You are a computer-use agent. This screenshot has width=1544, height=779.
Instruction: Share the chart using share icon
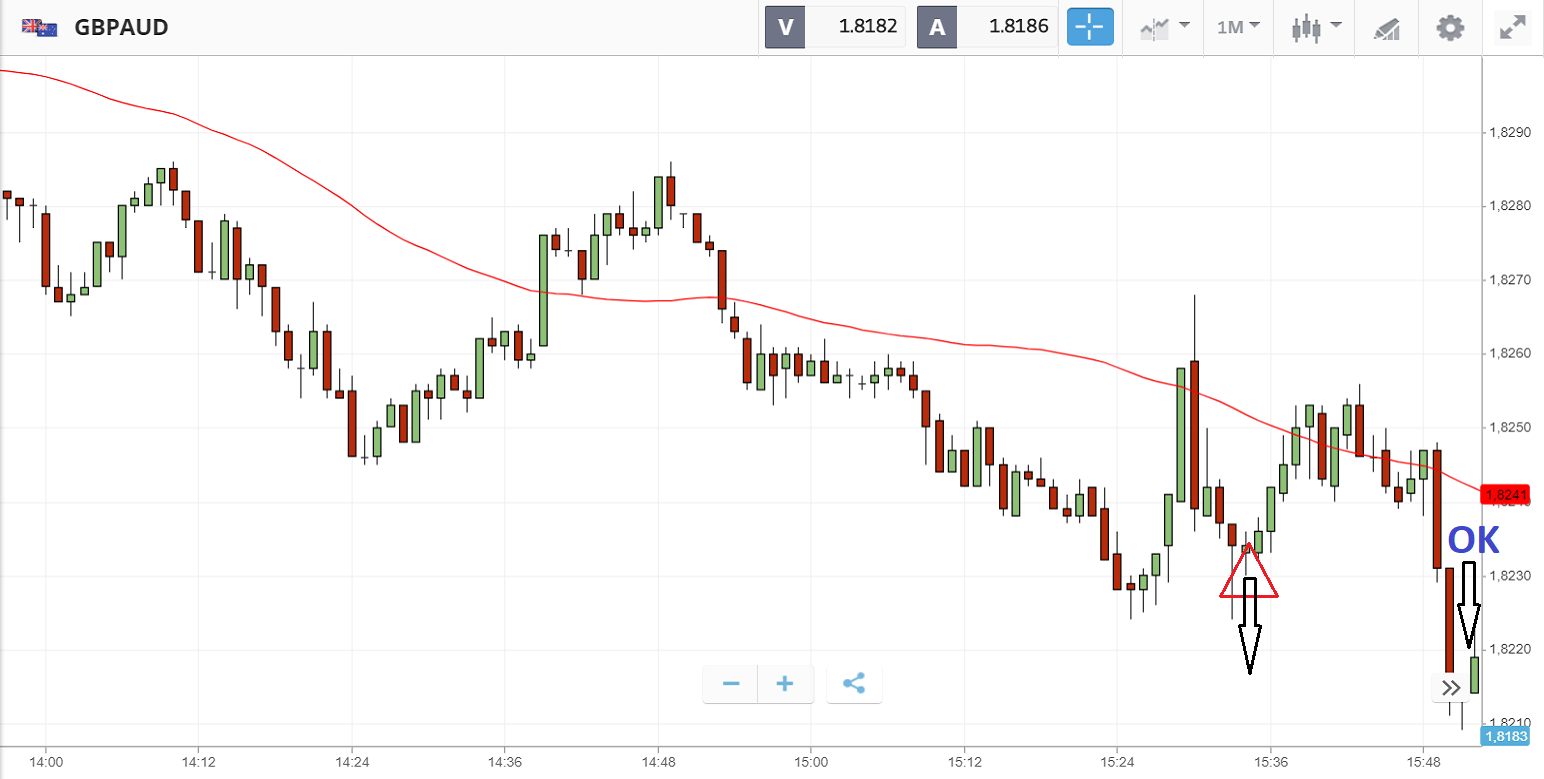tap(854, 684)
